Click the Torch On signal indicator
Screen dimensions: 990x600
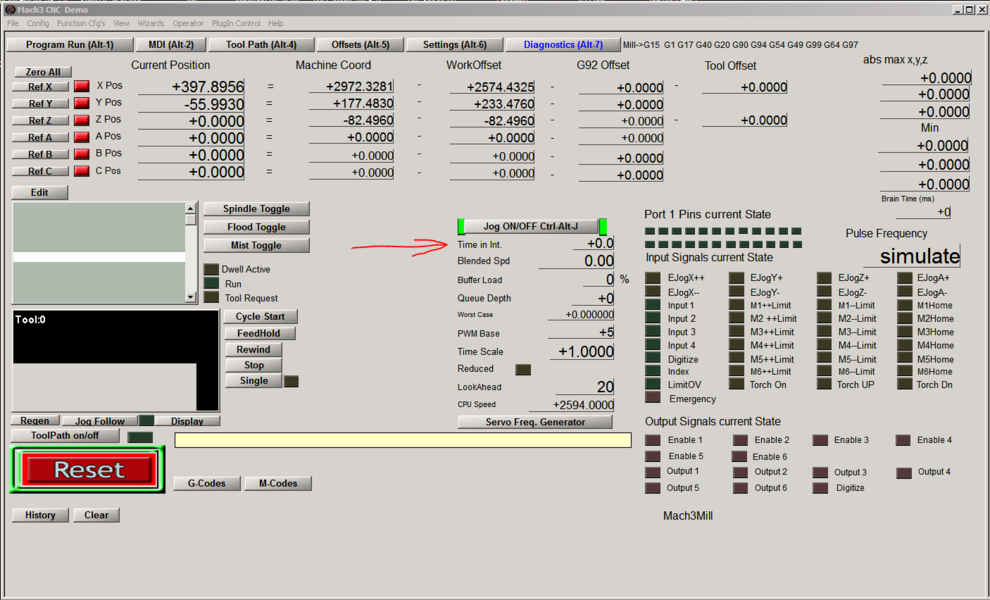(736, 384)
